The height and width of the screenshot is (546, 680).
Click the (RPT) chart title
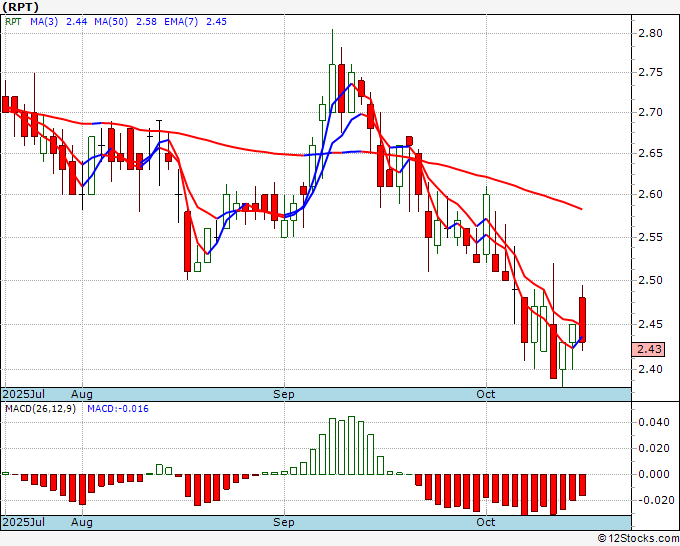20,7
